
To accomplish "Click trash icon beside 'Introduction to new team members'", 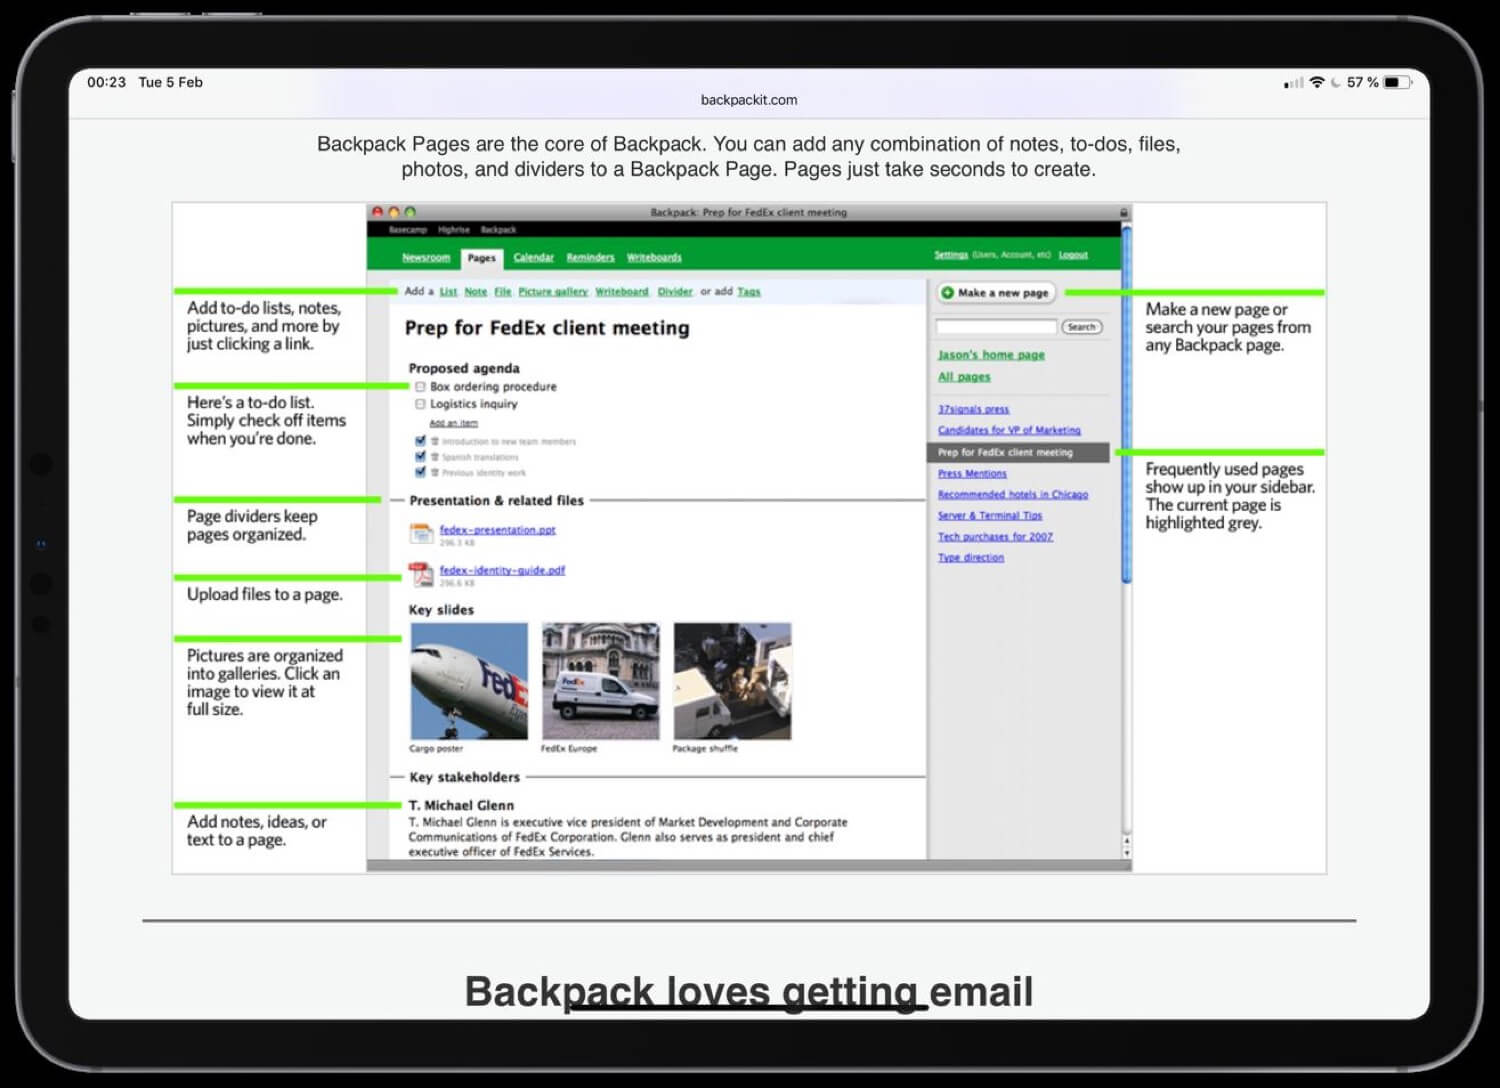I will coord(435,441).
